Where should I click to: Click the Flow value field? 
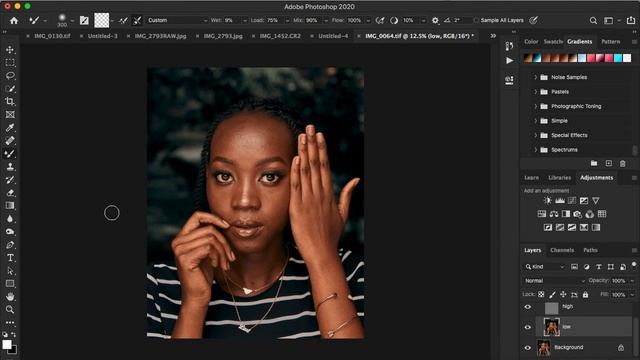[354, 20]
